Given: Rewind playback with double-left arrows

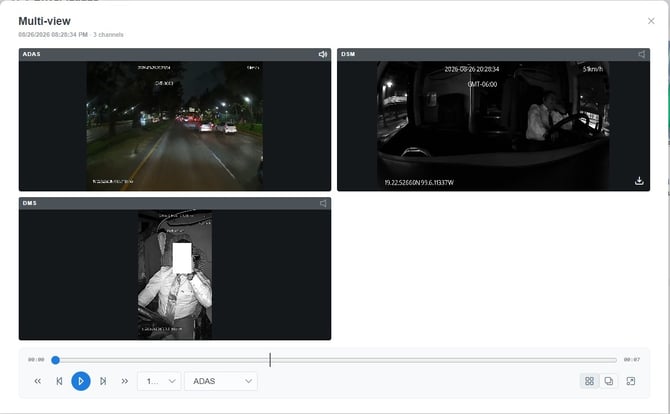Looking at the screenshot, I should pos(38,381).
